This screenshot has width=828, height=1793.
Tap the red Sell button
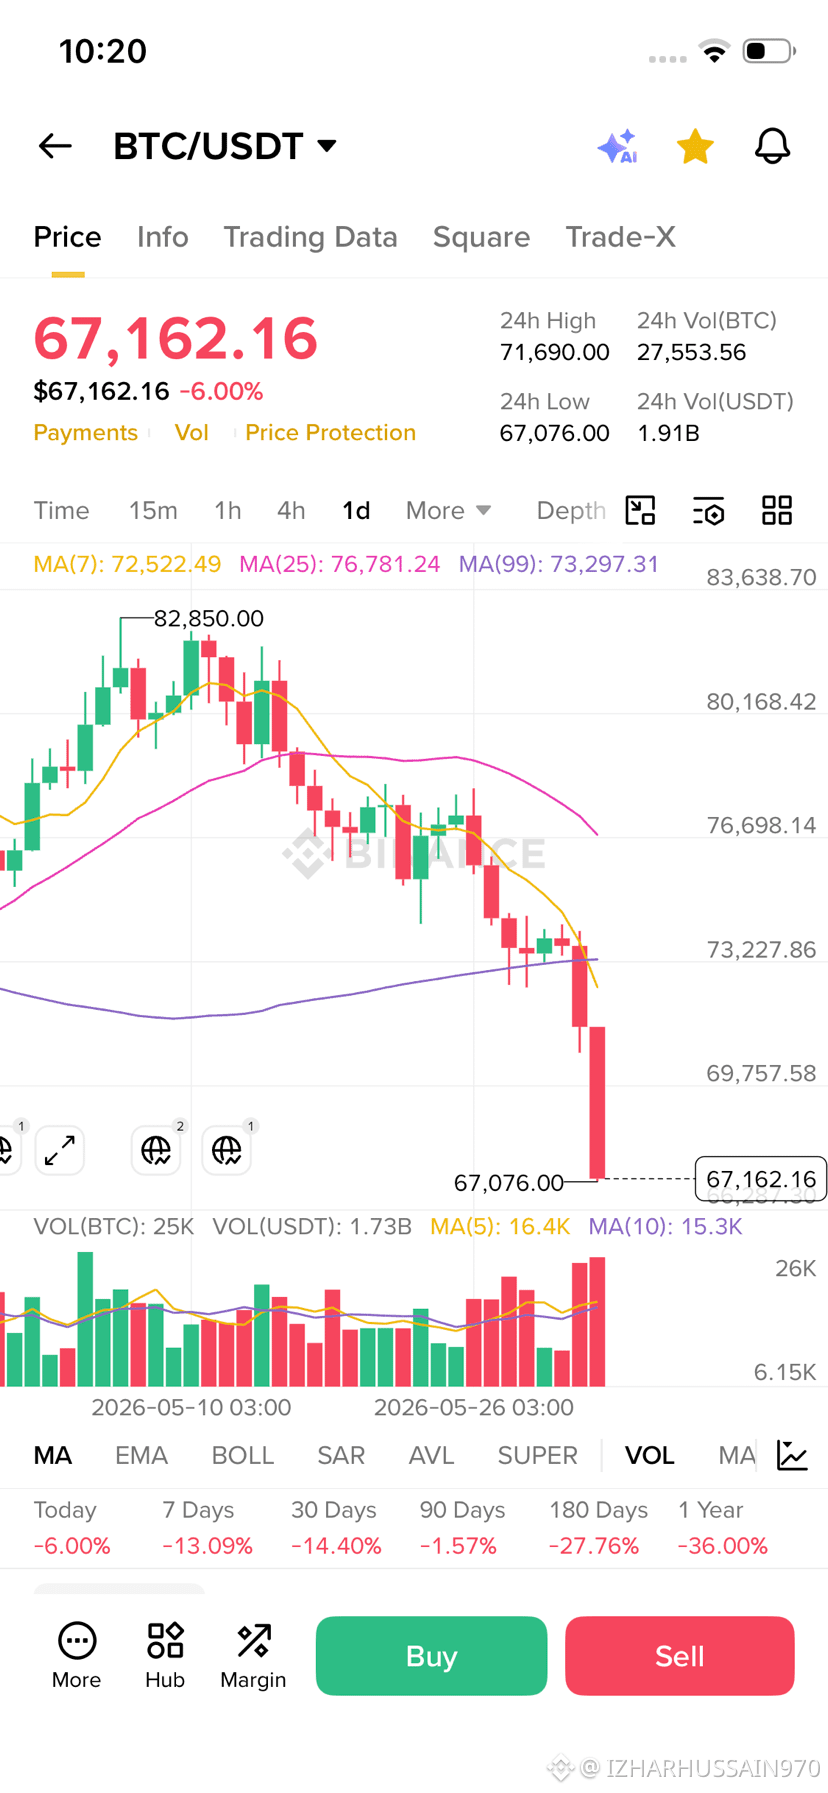[x=680, y=1656]
